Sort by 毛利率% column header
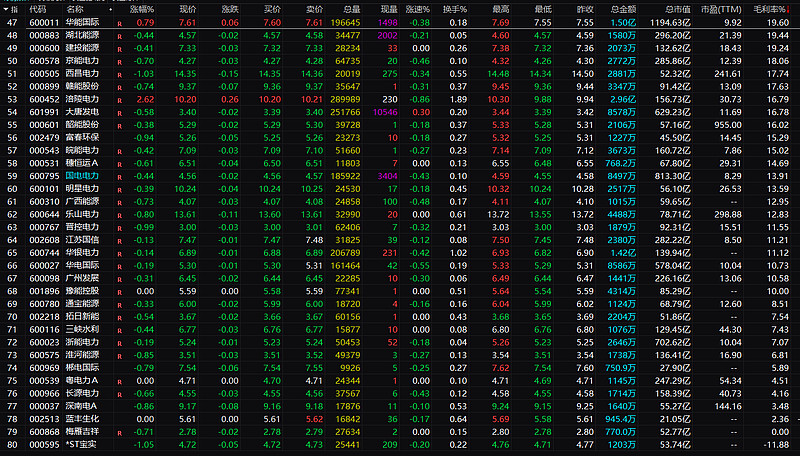800x456 pixels. (x=769, y=9)
